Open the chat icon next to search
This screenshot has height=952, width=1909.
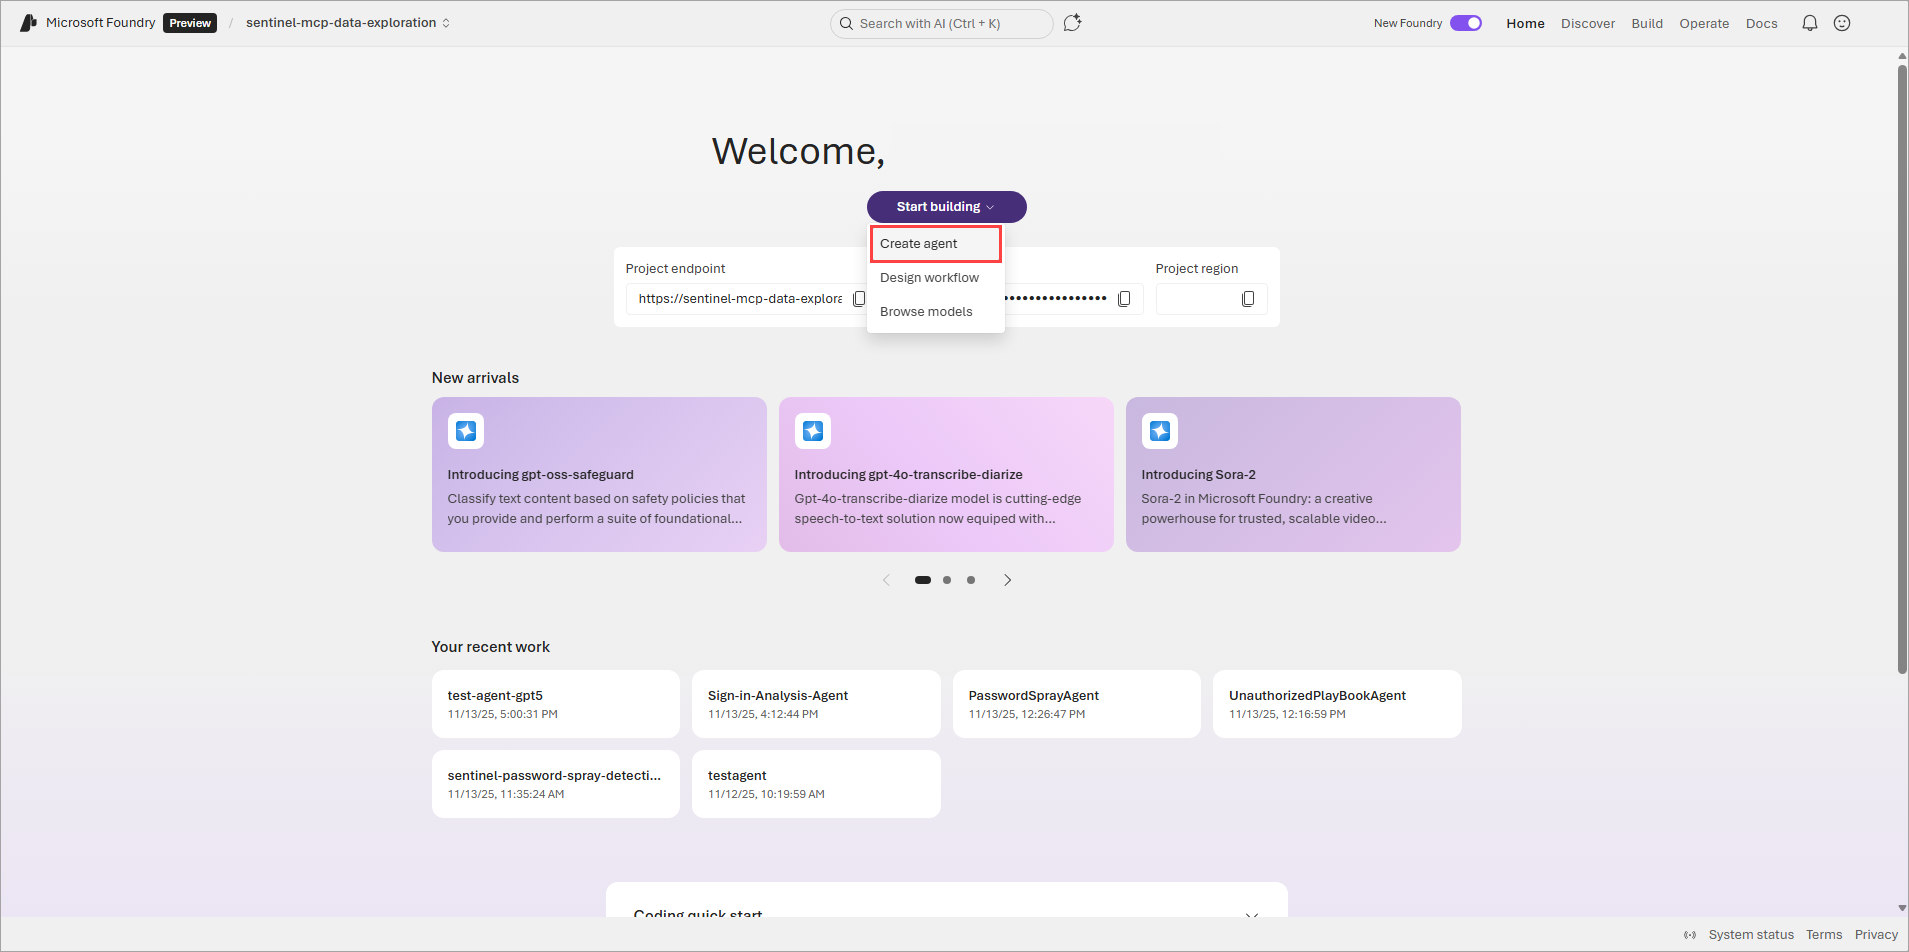click(x=1072, y=23)
